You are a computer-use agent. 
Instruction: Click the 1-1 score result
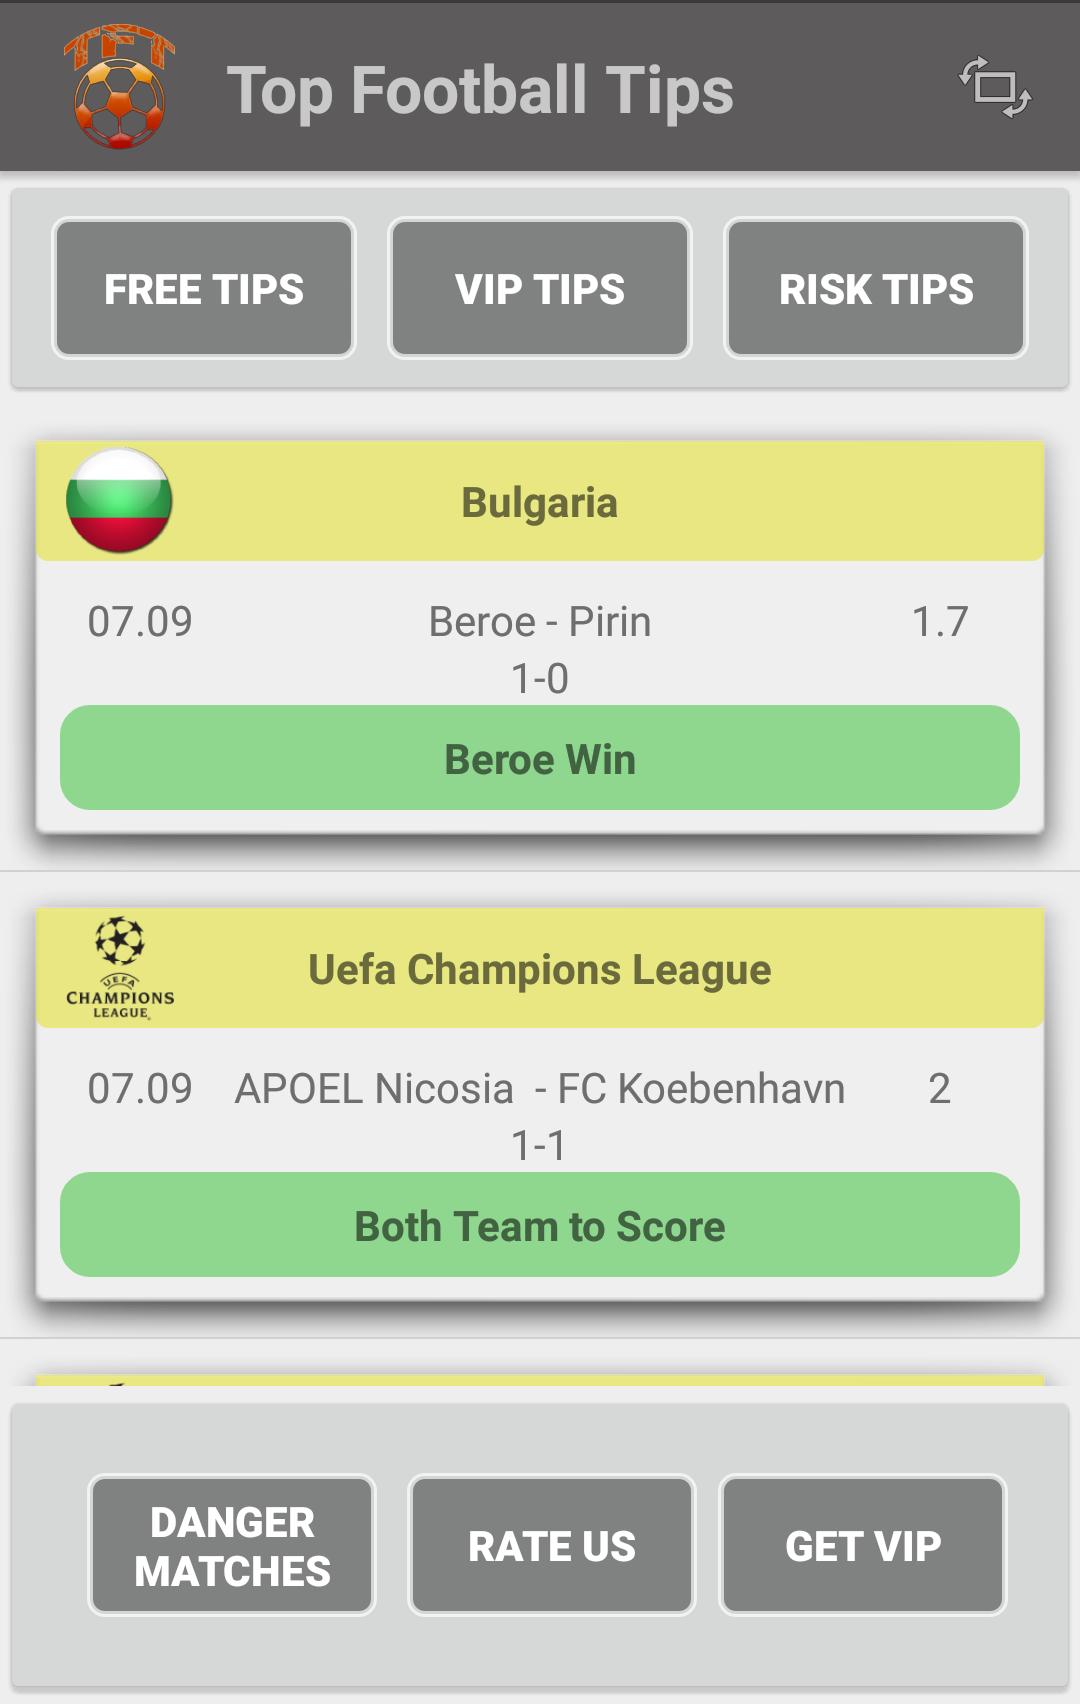tap(539, 1145)
